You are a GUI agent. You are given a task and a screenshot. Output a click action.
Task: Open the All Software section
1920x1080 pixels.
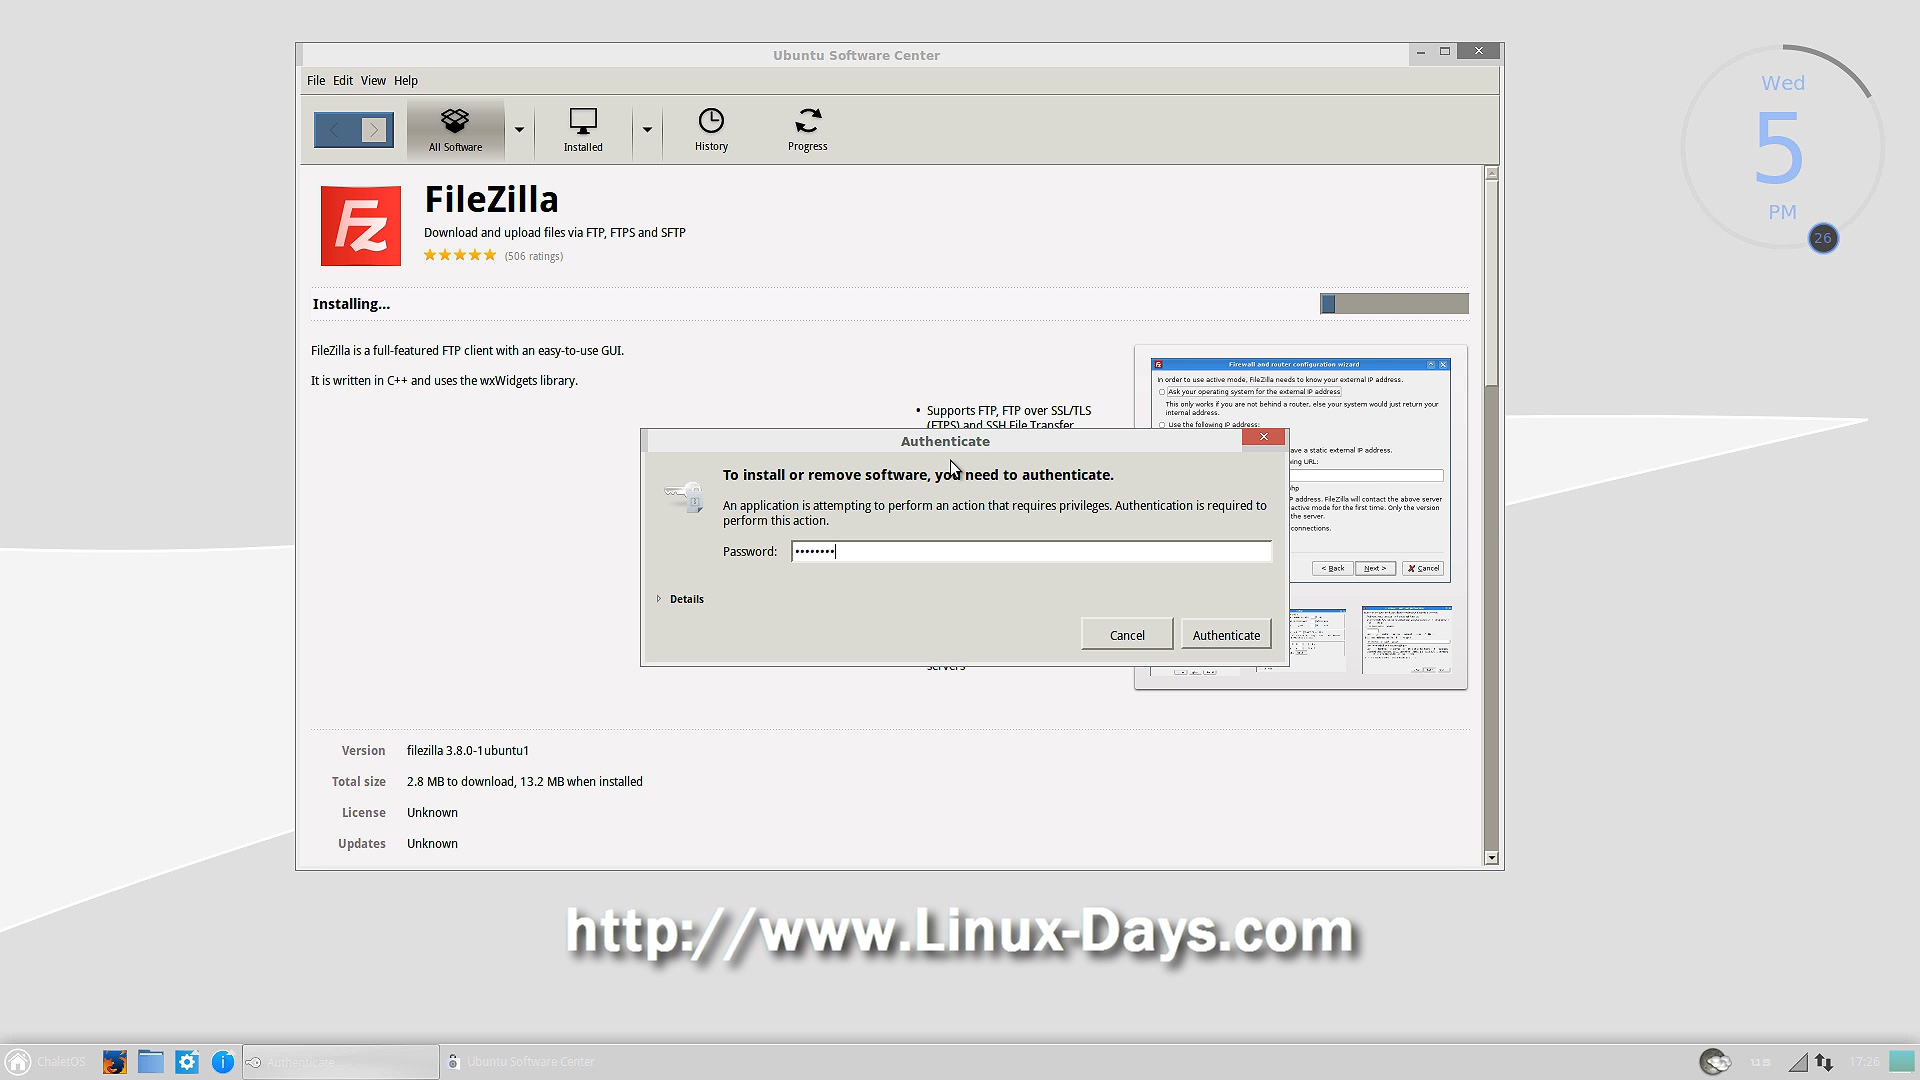pyautogui.click(x=455, y=130)
